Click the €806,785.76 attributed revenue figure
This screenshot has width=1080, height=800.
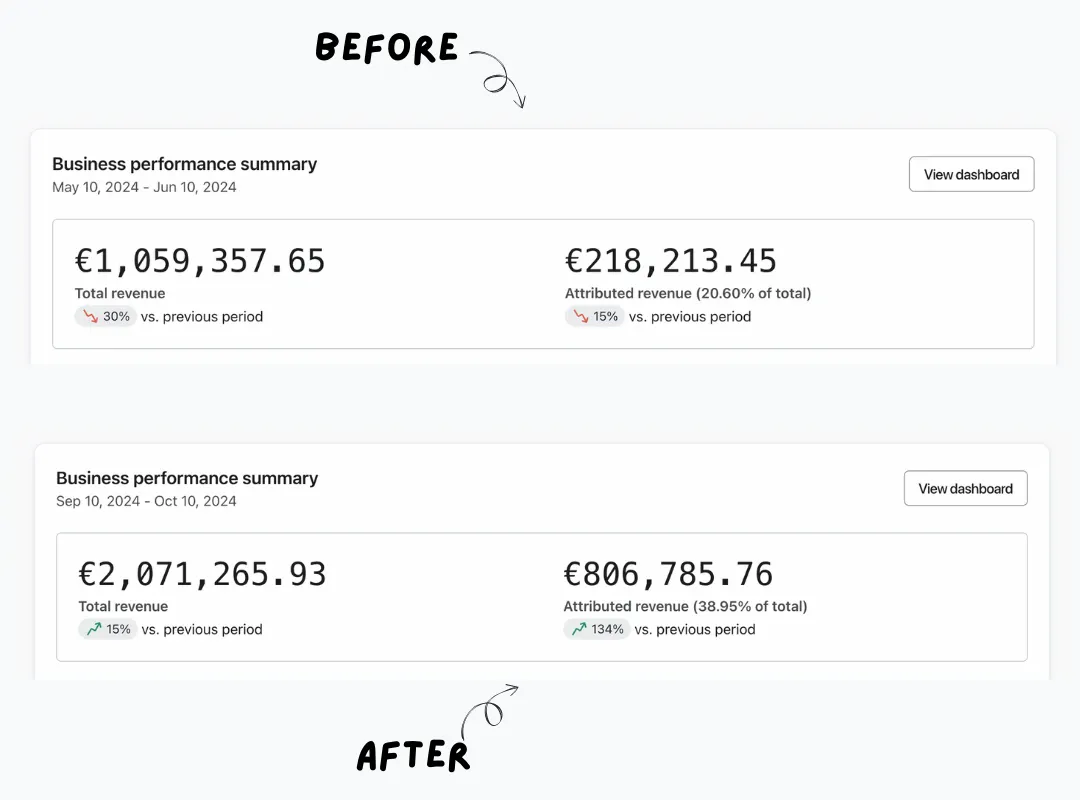[x=668, y=575]
